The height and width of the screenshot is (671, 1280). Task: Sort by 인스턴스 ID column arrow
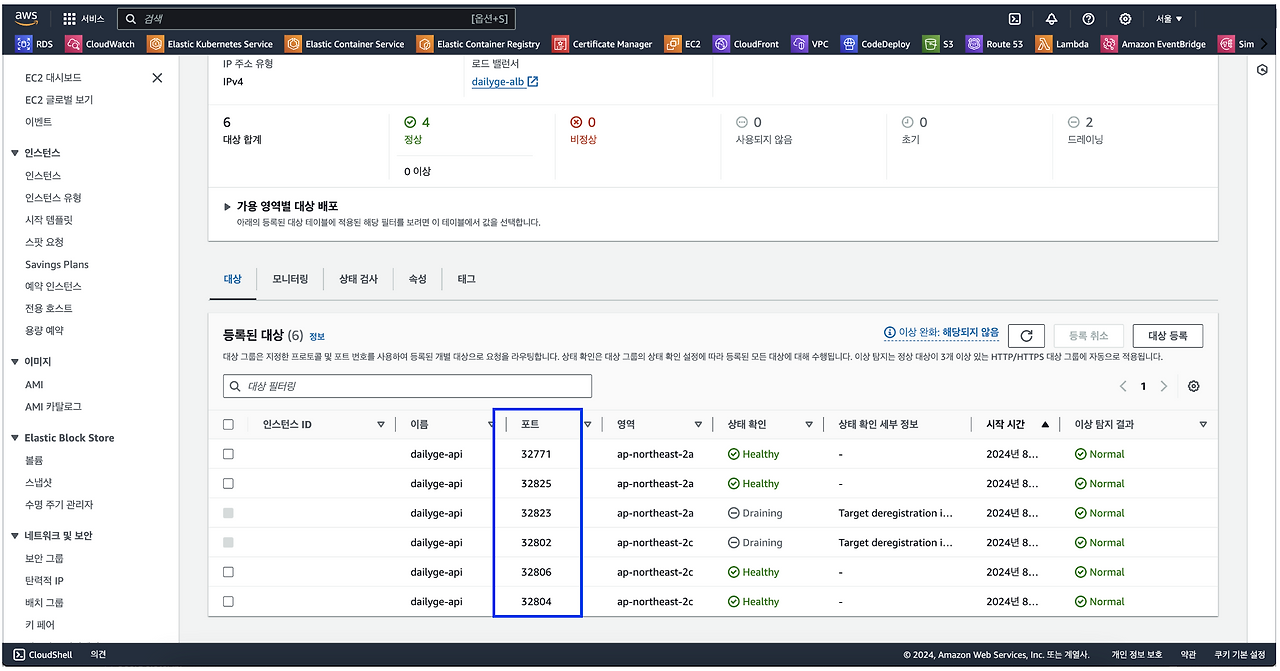tap(381, 425)
